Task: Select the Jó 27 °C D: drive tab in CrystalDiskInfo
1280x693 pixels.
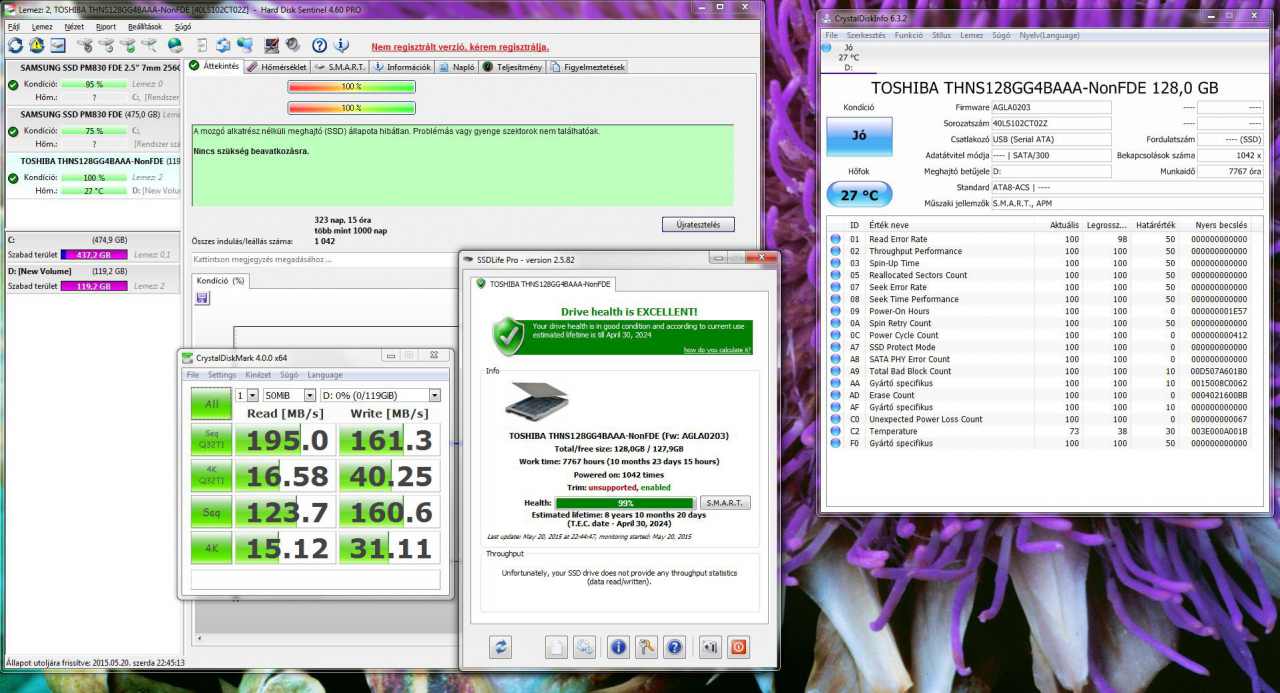Action: pyautogui.click(x=848, y=57)
